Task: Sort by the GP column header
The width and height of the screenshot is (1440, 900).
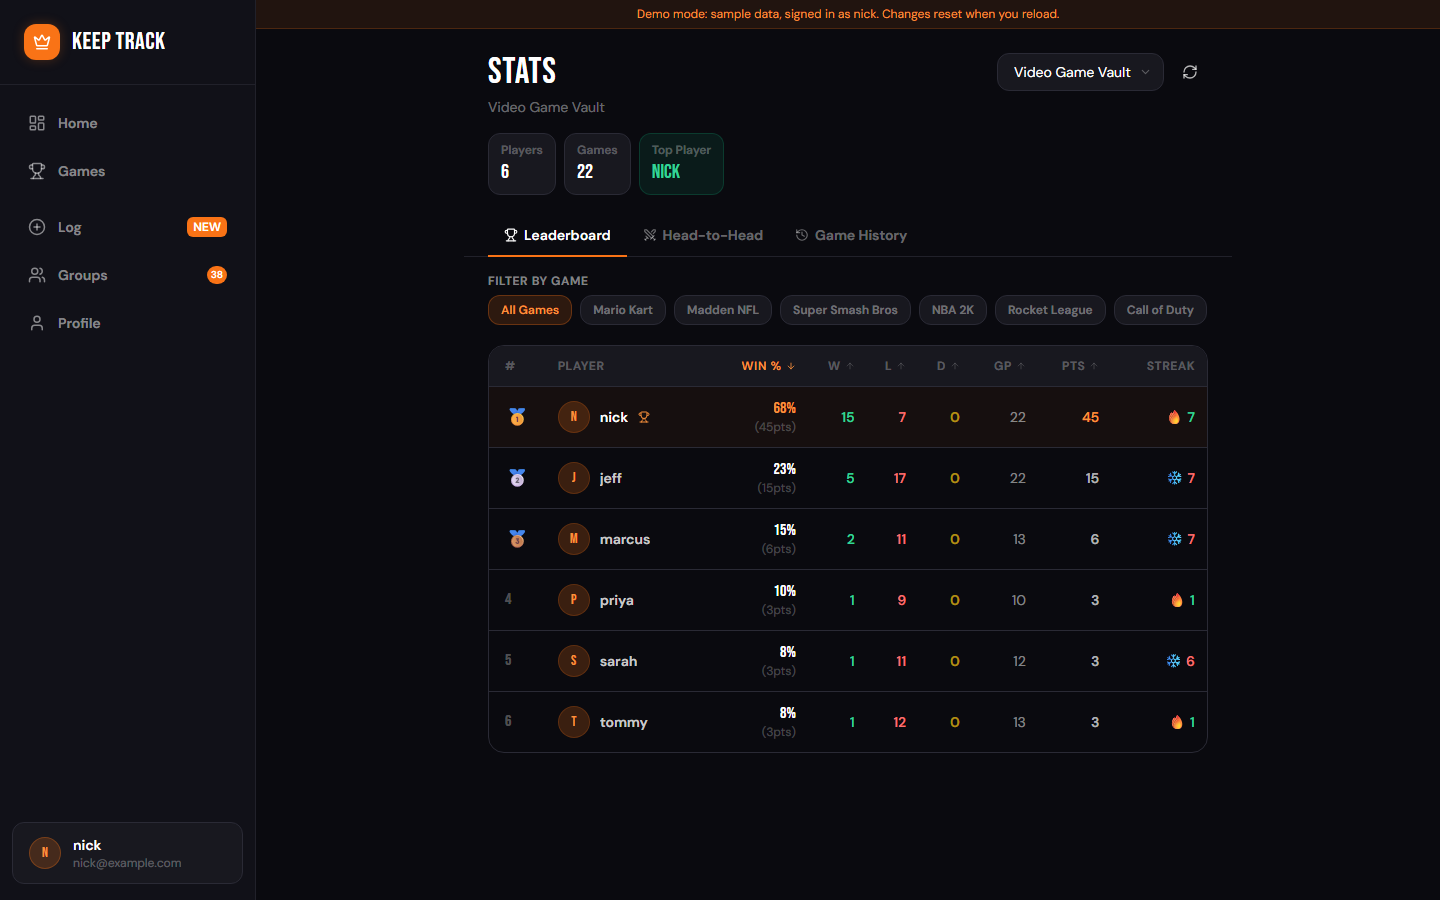Action: 1009,366
